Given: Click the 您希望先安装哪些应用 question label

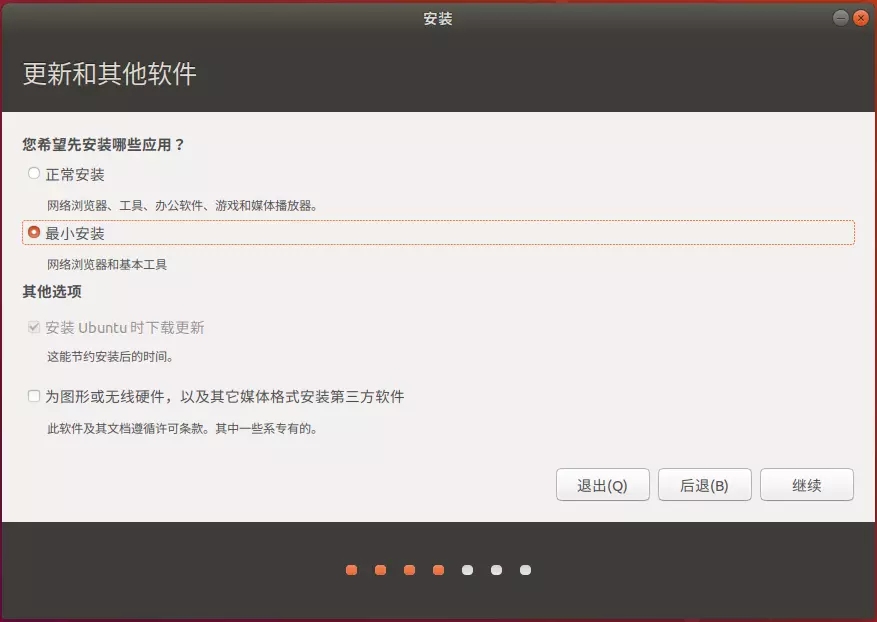Looking at the screenshot, I should [x=104, y=144].
